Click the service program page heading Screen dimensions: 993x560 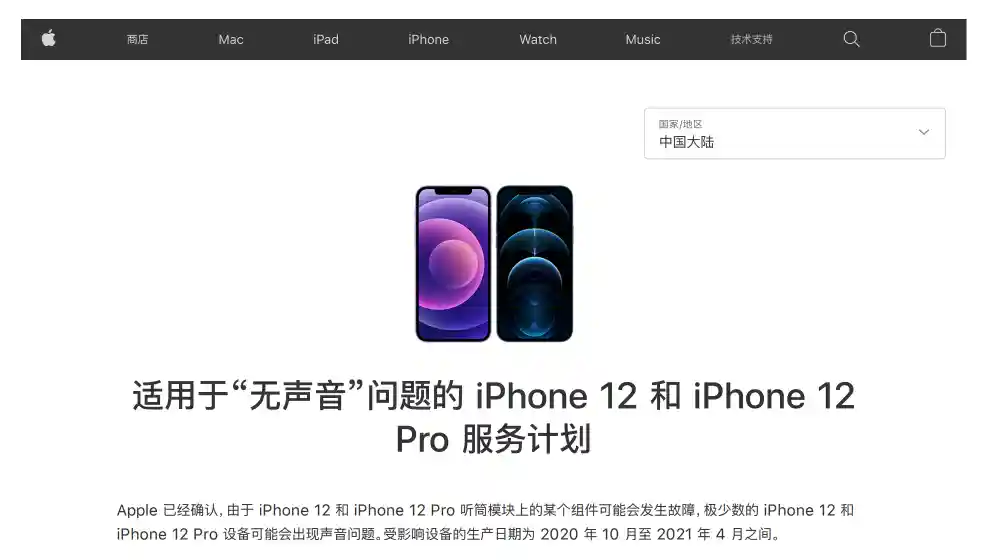493,417
